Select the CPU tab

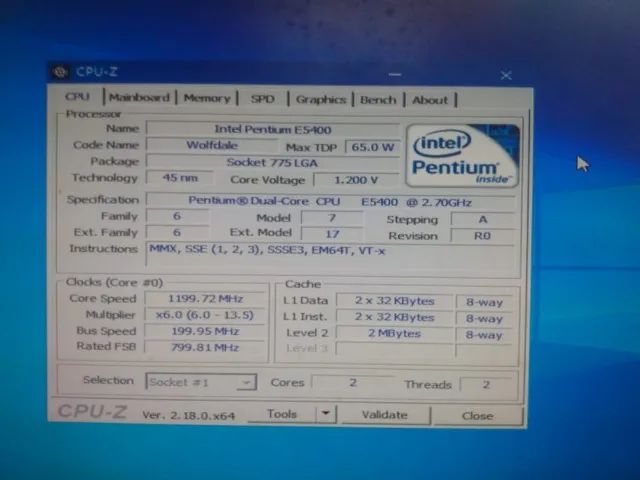tap(78, 97)
